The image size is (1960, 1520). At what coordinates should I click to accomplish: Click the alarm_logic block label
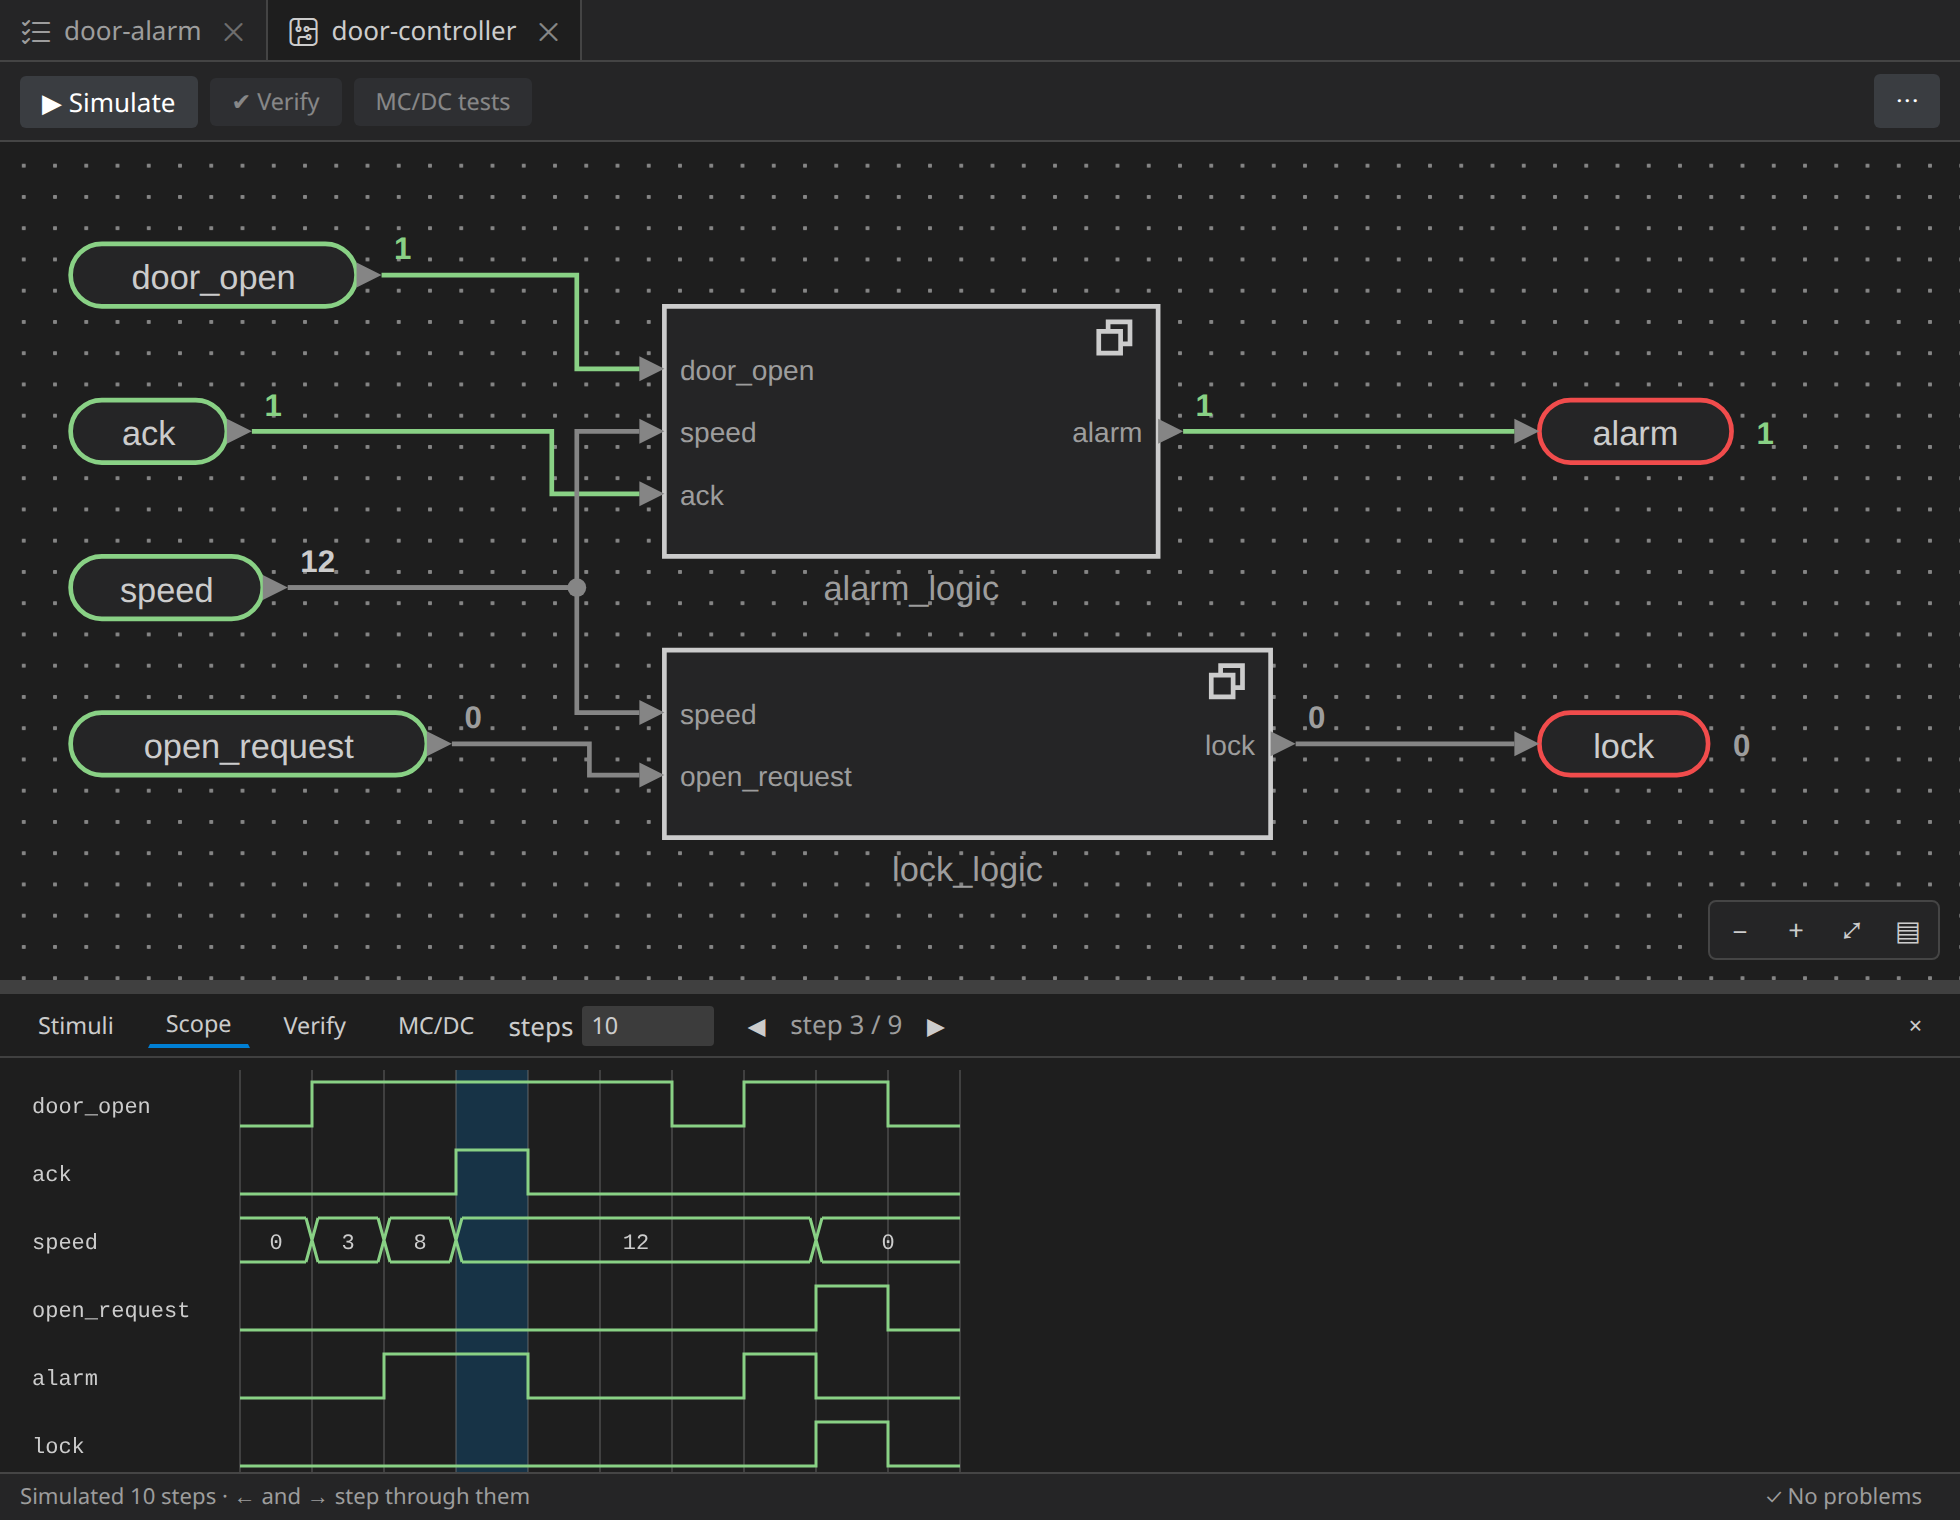click(x=911, y=589)
